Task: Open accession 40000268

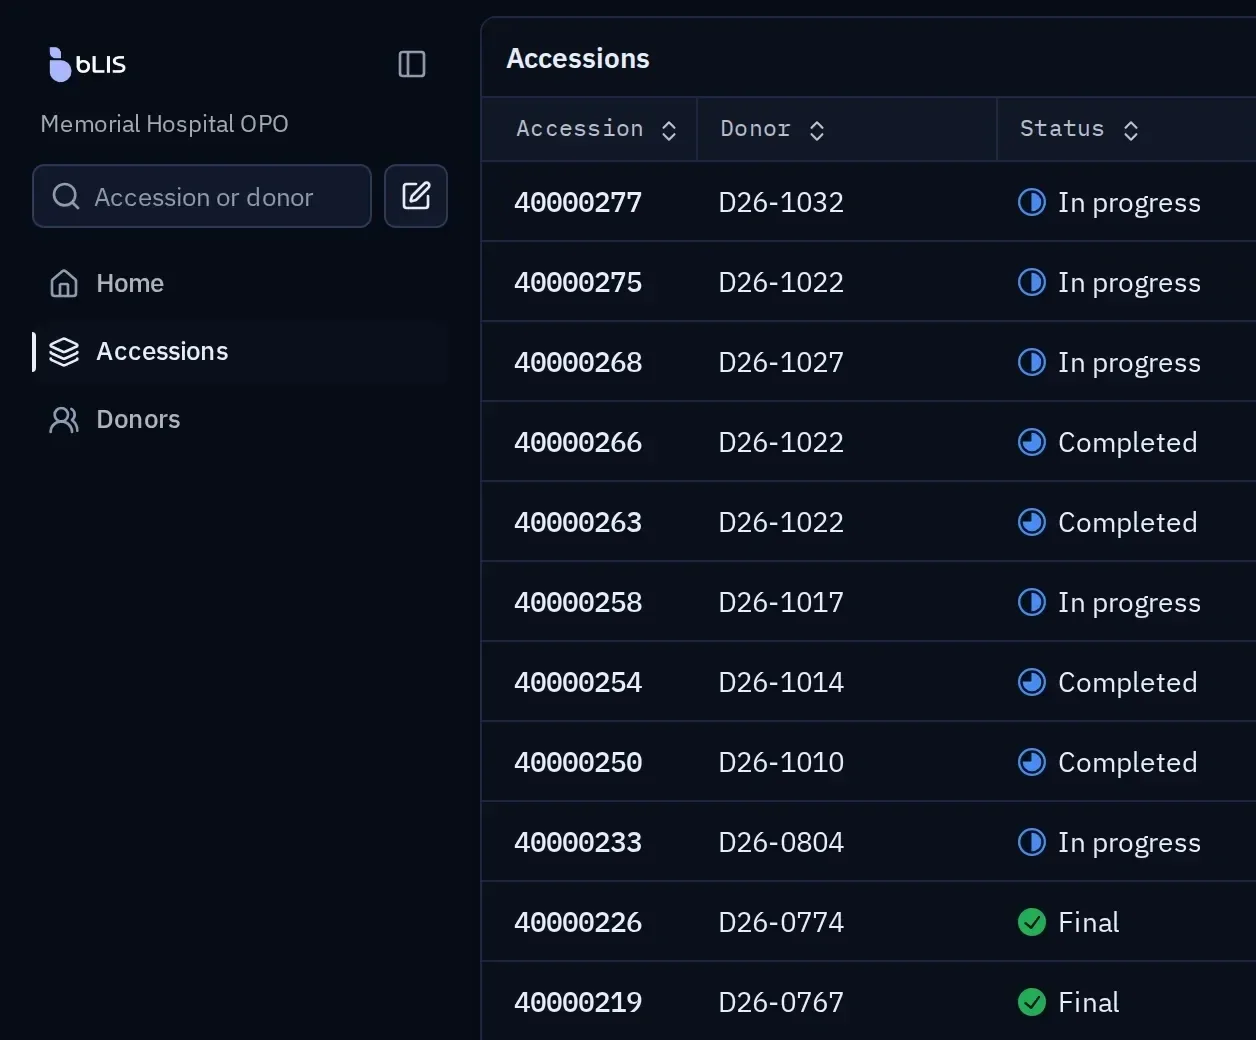Action: (578, 362)
